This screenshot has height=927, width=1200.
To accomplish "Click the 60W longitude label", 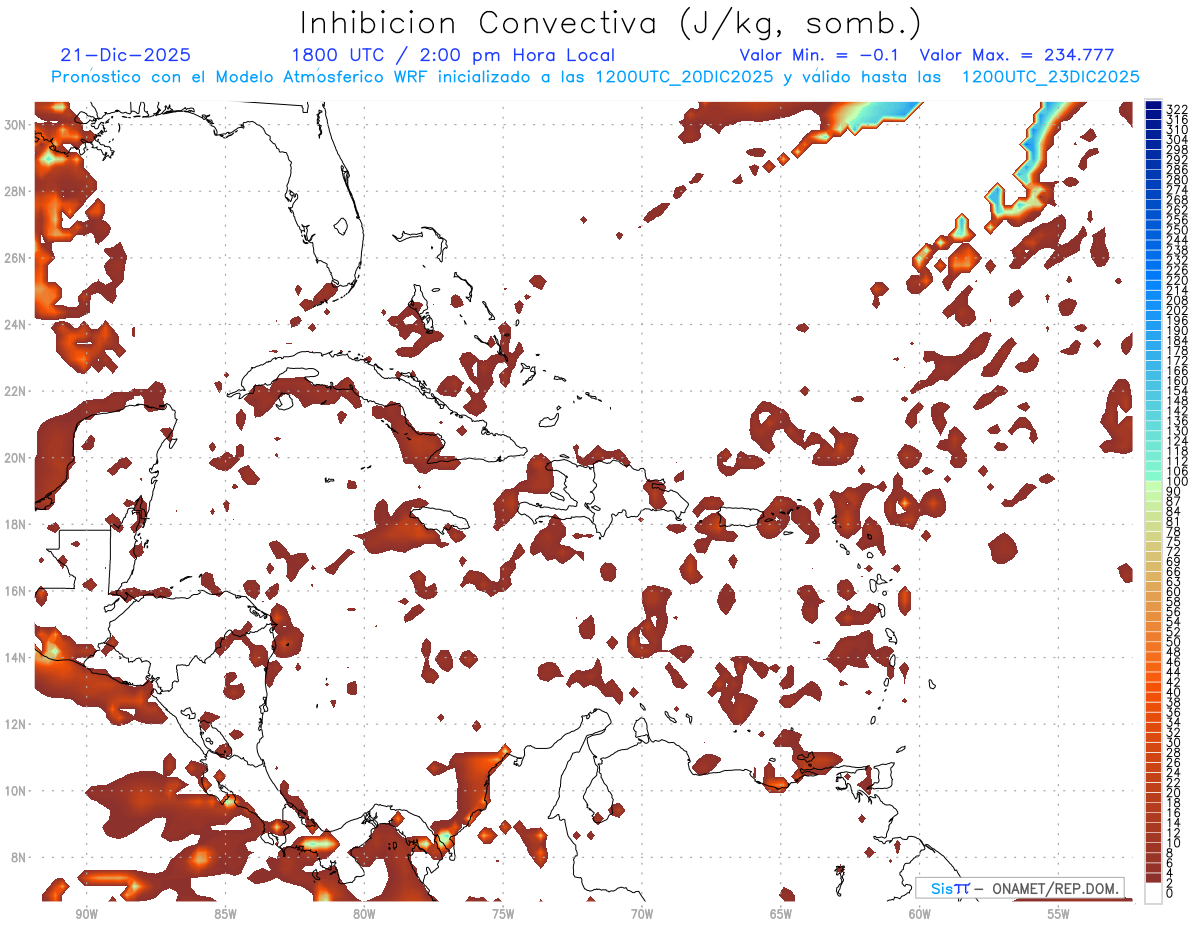I will tap(920, 914).
